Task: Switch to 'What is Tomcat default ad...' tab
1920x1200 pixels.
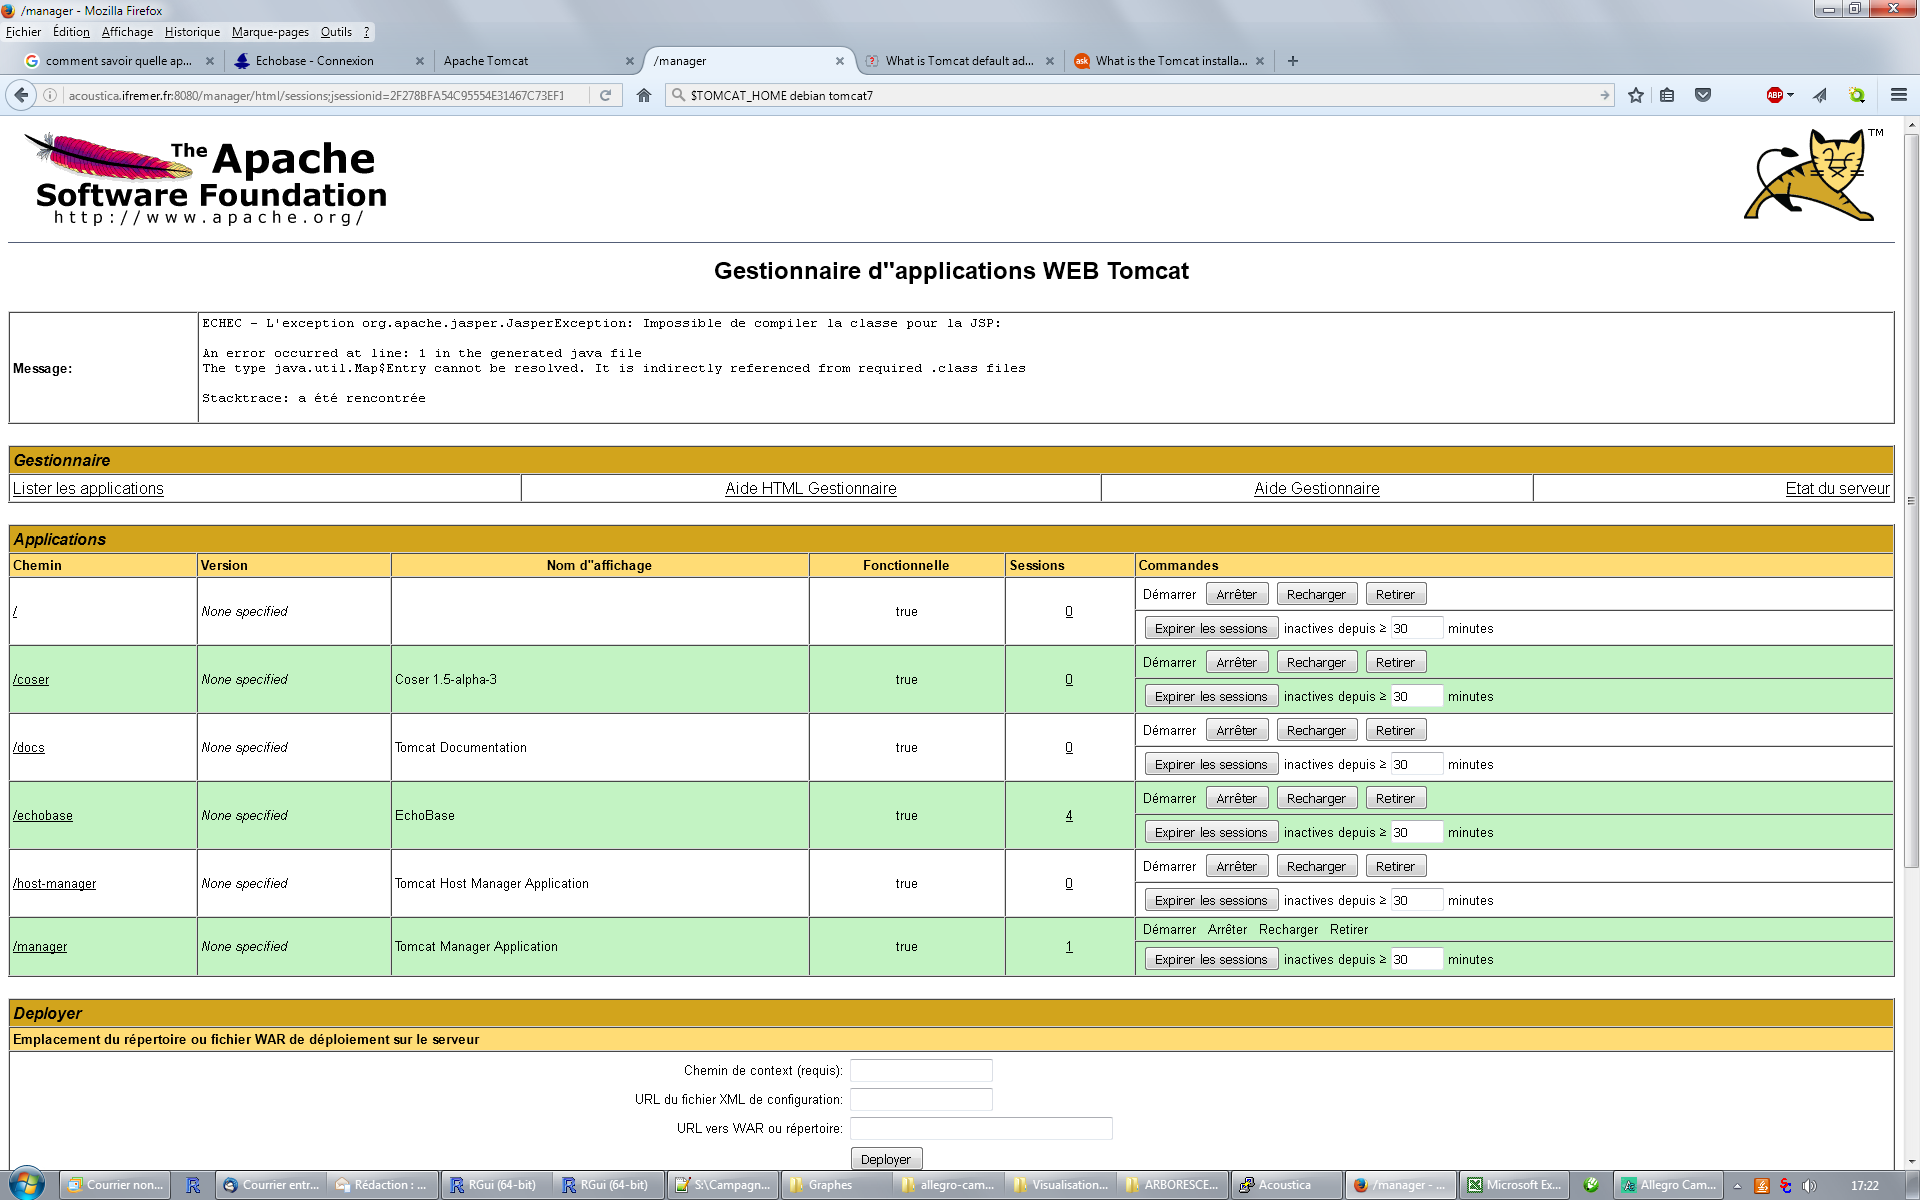Action: tap(958, 61)
